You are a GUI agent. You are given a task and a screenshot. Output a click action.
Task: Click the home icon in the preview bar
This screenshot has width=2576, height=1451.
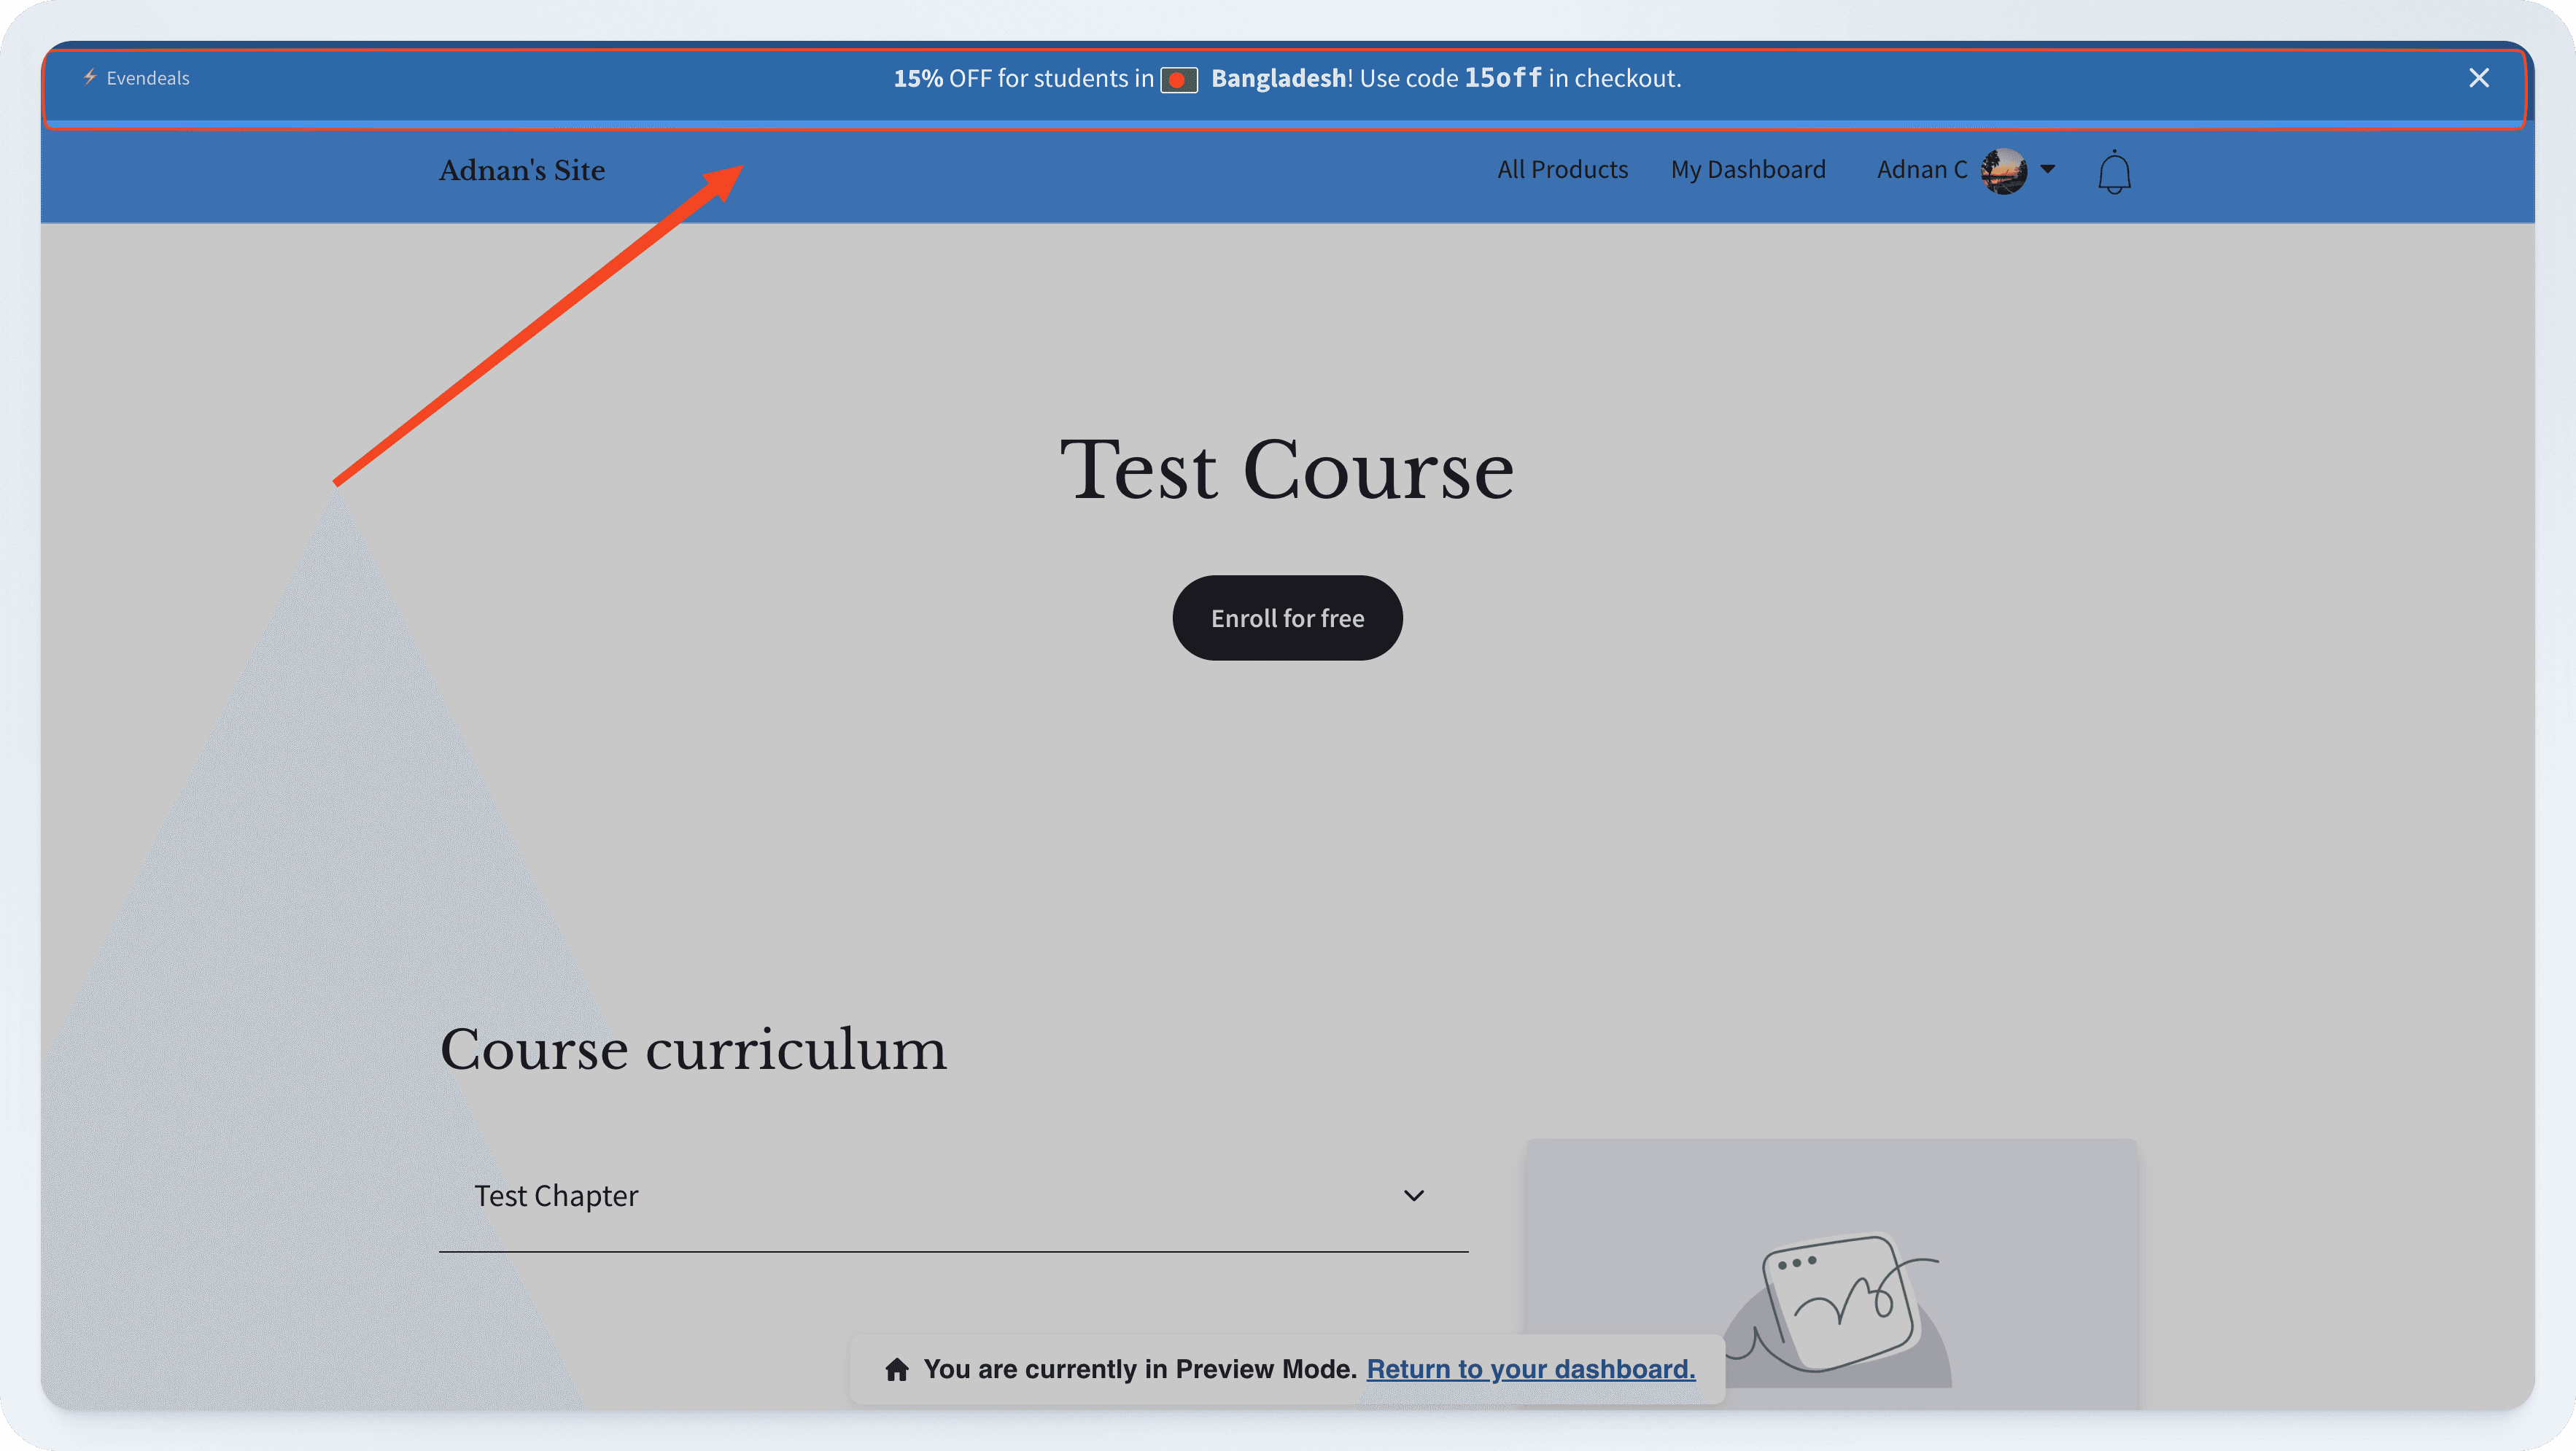point(897,1369)
